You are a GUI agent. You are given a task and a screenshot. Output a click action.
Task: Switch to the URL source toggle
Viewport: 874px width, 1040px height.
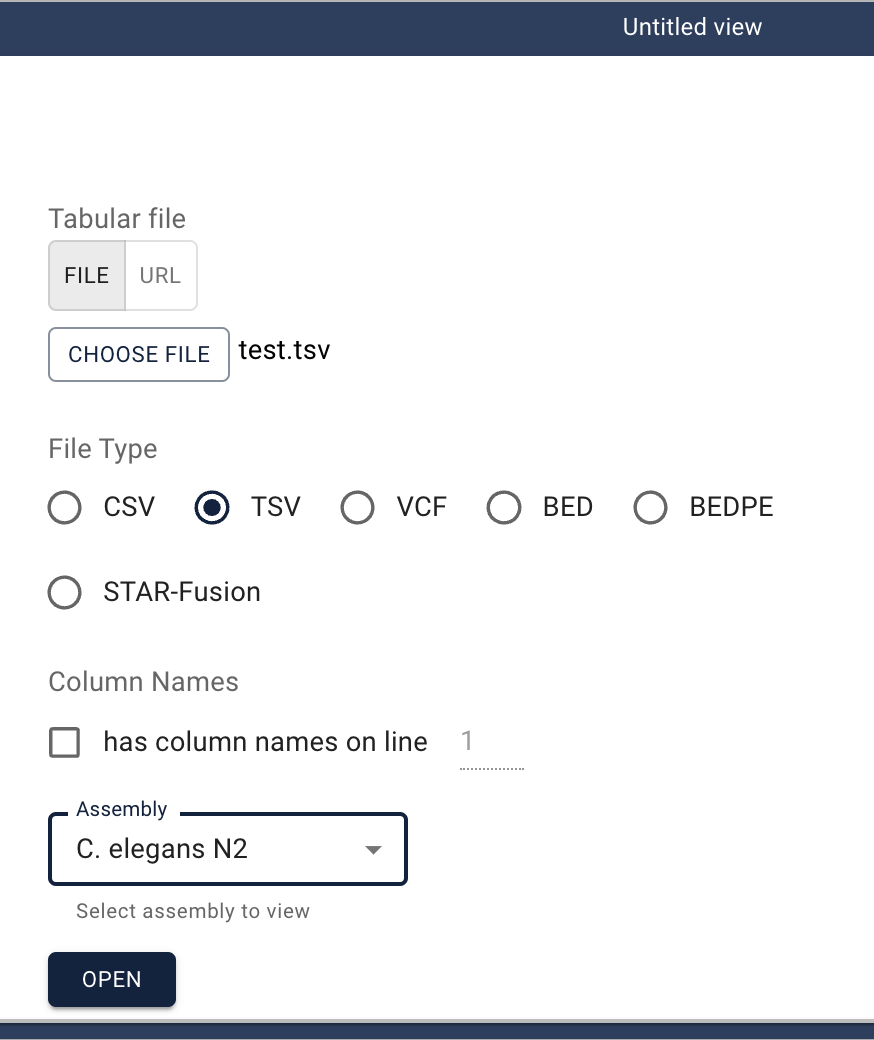(160, 275)
